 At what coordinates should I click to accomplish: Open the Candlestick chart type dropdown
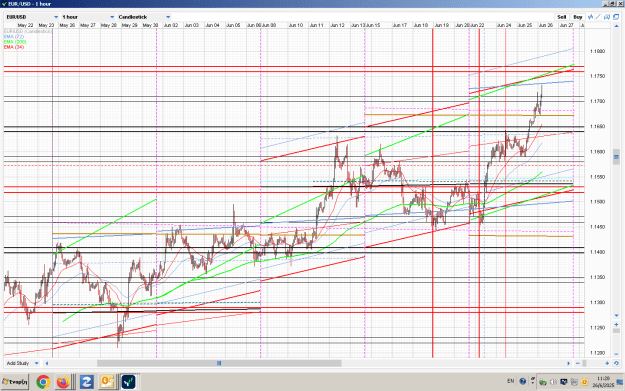click(144, 17)
